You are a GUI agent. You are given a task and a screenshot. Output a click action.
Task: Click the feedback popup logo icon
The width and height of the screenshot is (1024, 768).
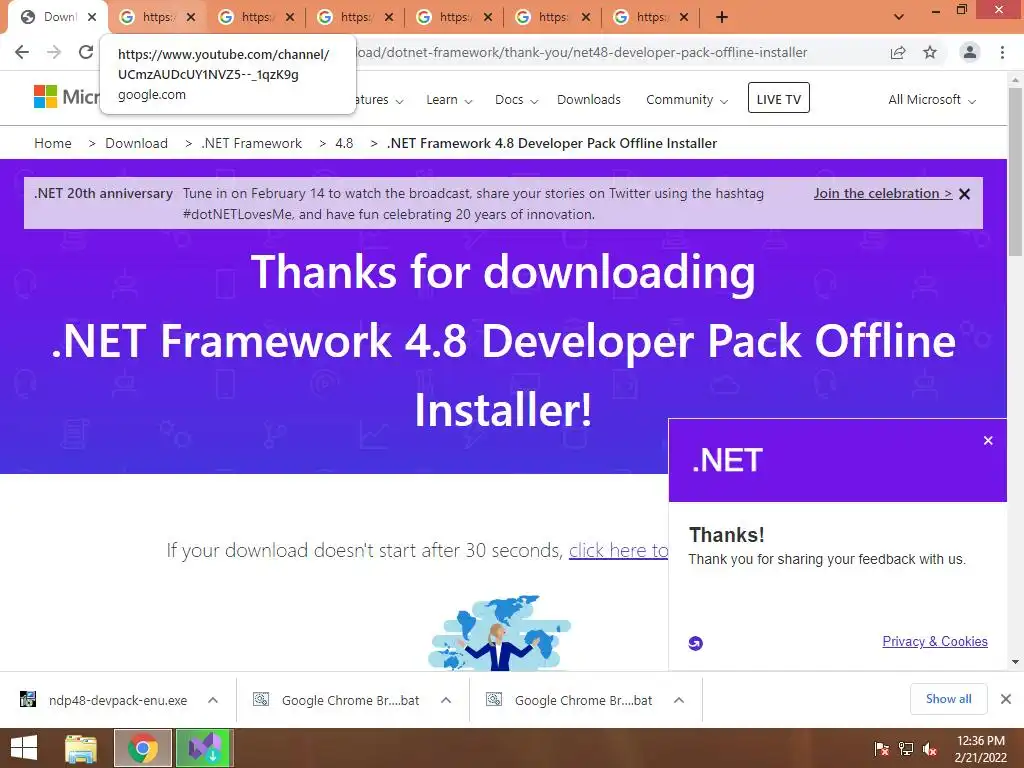(x=696, y=643)
